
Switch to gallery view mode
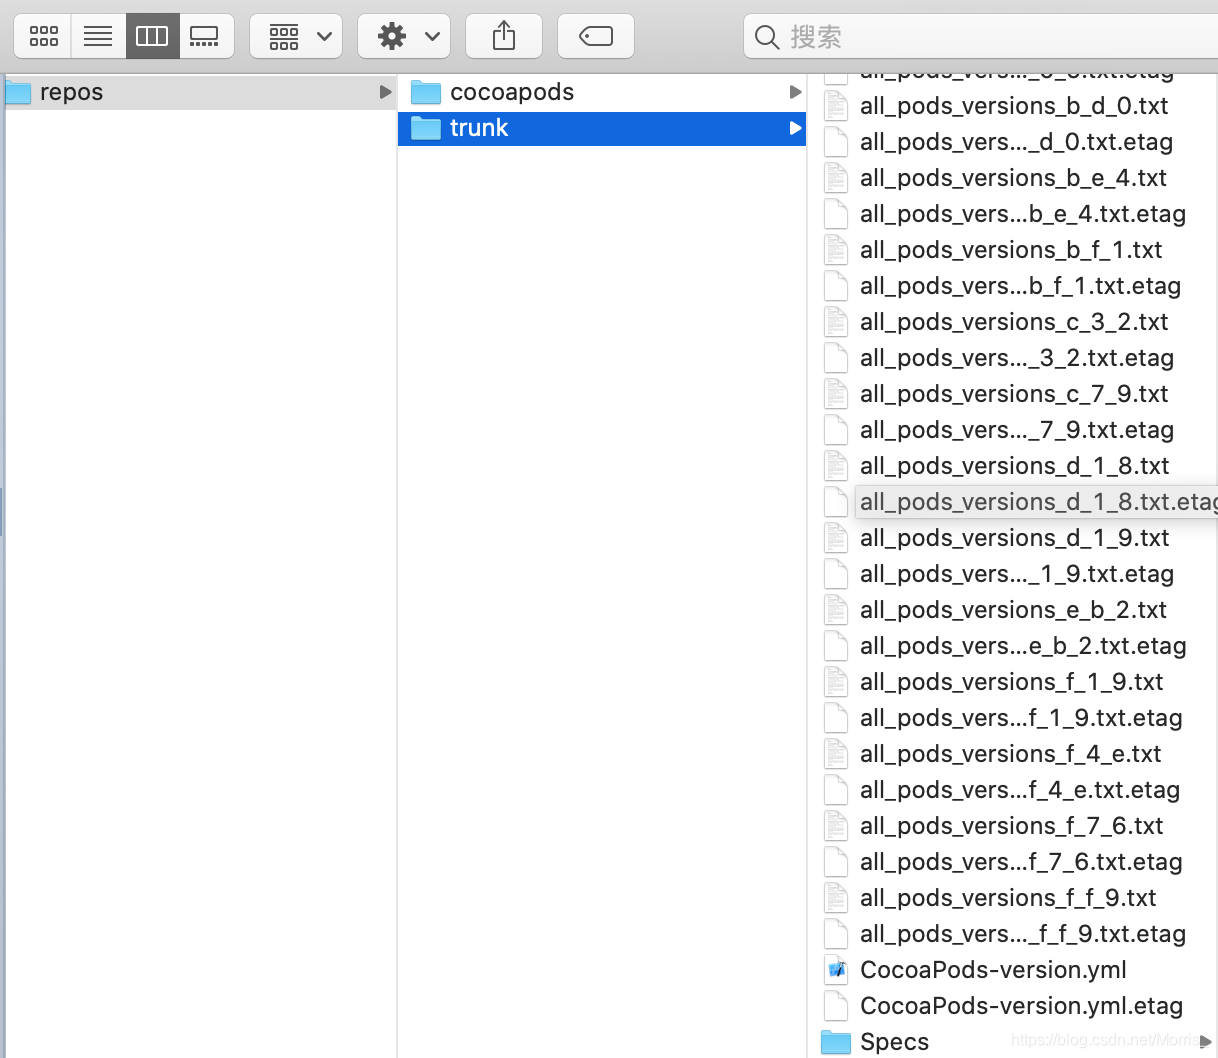(x=206, y=37)
